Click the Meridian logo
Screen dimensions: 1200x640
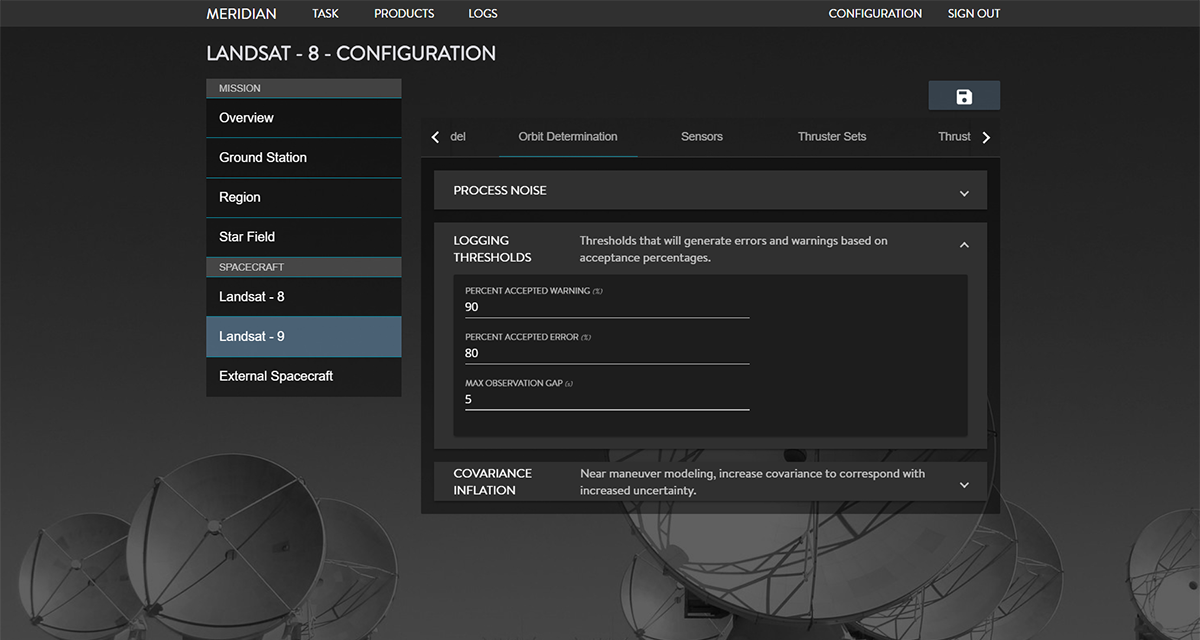(241, 14)
